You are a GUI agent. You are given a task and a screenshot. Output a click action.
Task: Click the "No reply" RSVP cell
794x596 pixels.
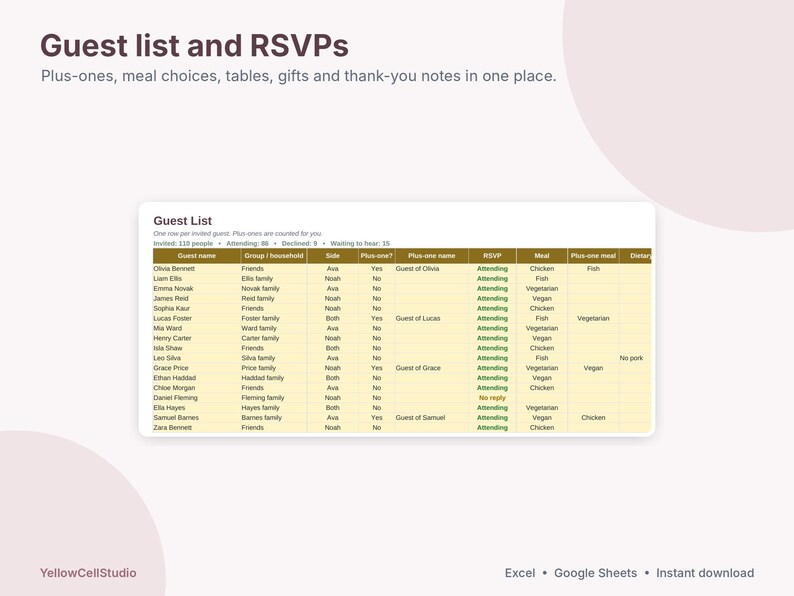(x=492, y=398)
